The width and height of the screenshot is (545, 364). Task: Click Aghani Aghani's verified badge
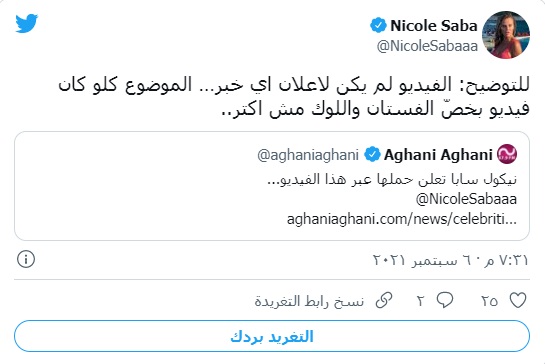(x=372, y=154)
